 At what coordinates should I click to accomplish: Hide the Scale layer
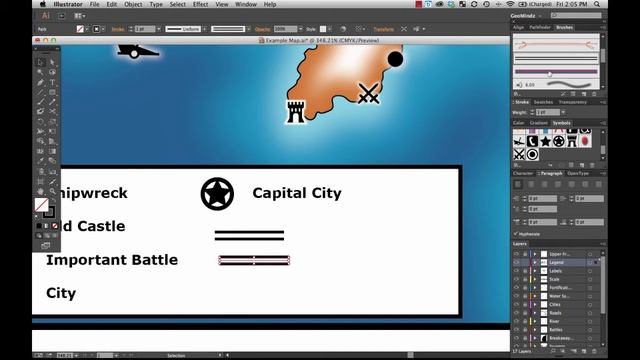[516, 279]
